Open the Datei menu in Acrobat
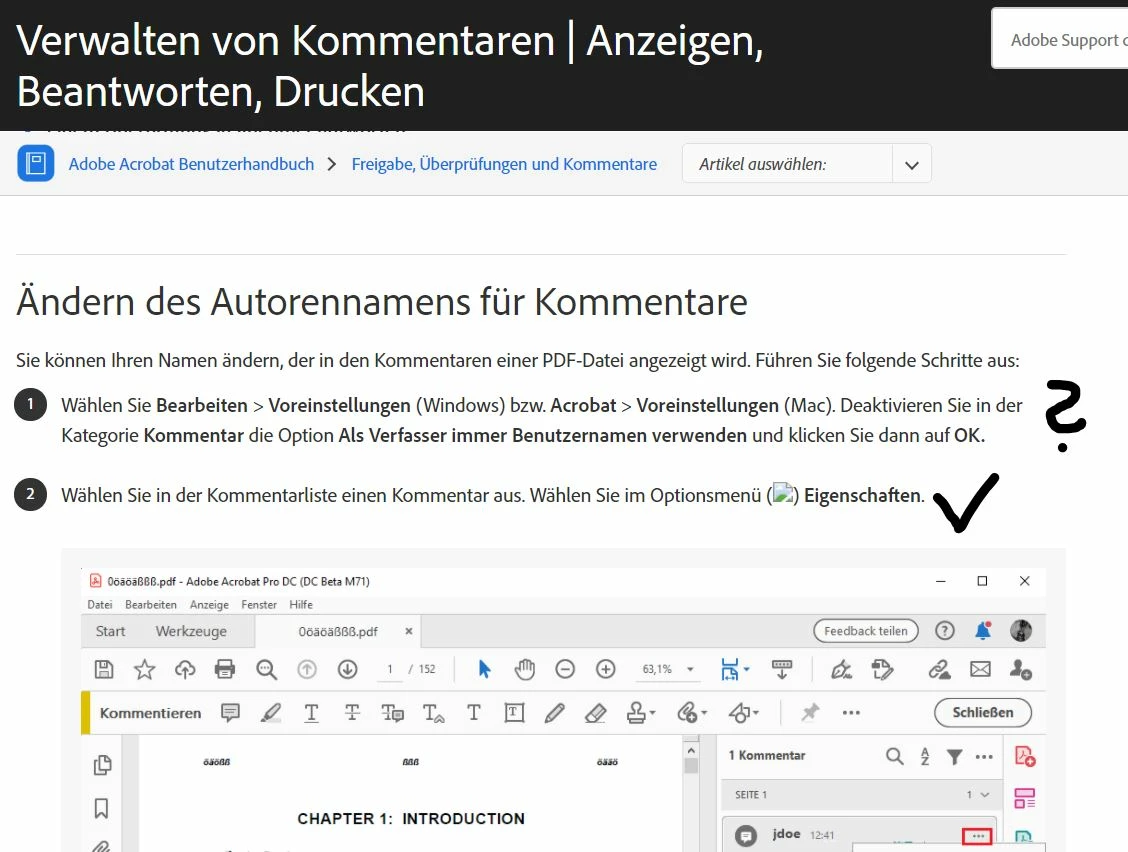The width and height of the screenshot is (1128, 852). click(99, 604)
